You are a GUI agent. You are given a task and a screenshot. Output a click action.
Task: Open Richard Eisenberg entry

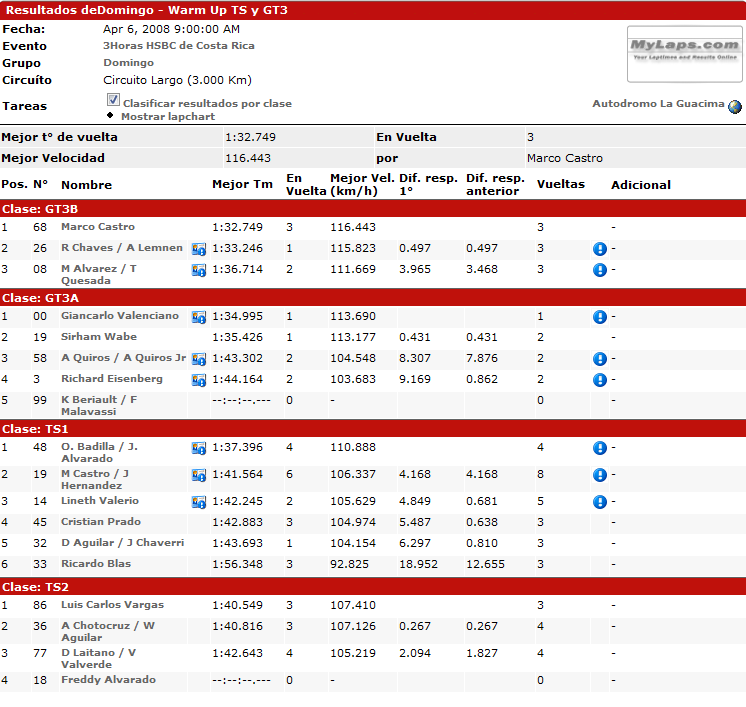[x=112, y=378]
